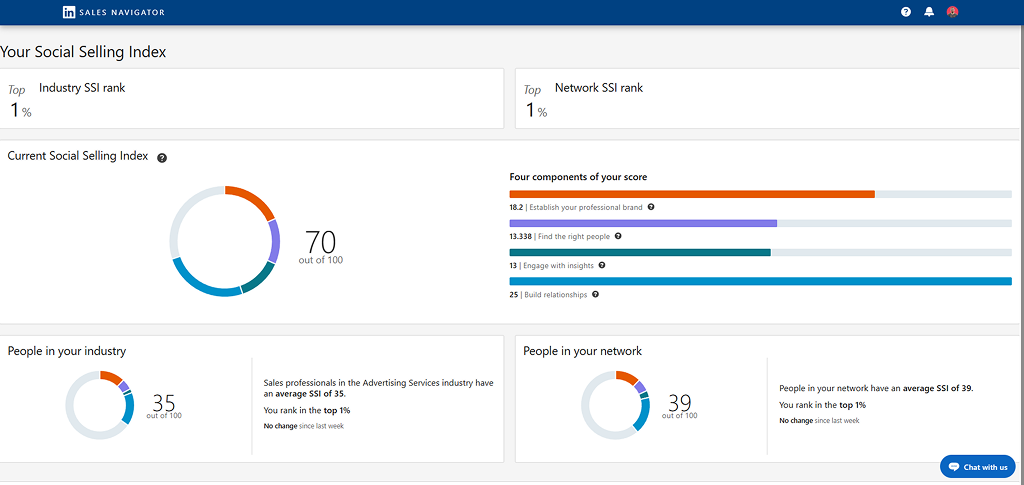Screen dimensions: 1024x485
Task: Click the industry donut chart showing 35
Action: [x=99, y=405]
